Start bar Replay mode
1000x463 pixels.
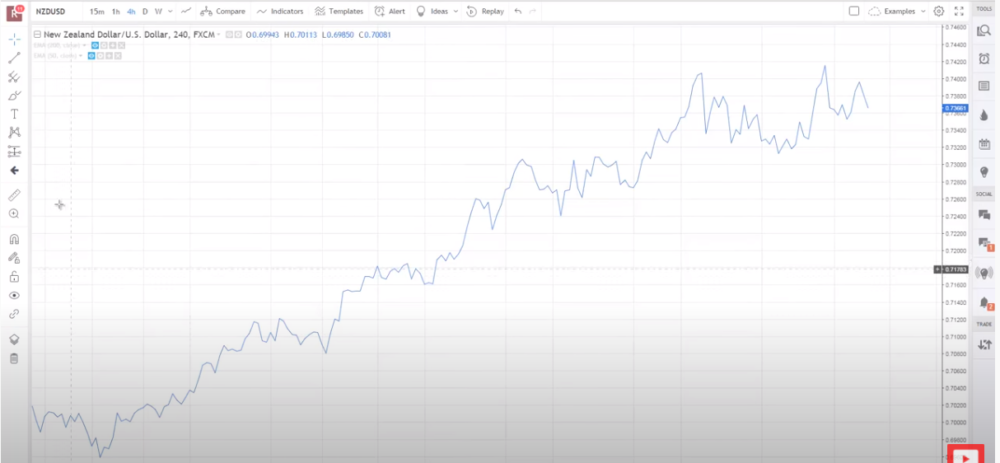485,11
